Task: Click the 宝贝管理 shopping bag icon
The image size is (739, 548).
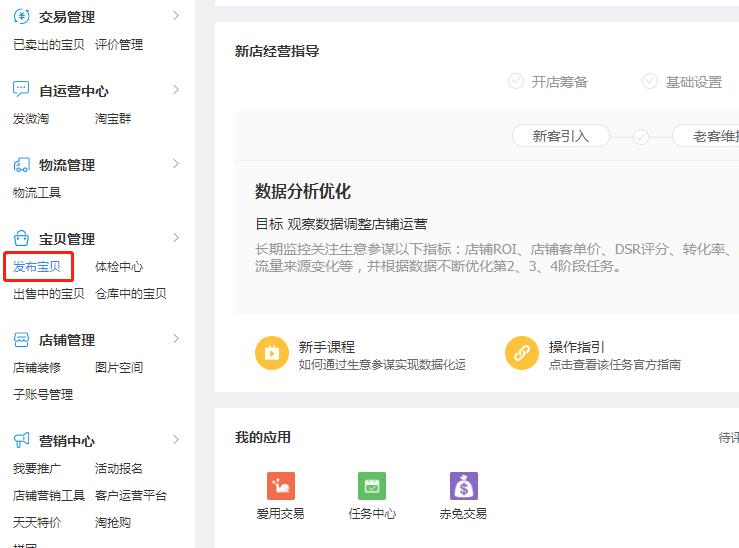Action: click(21, 238)
